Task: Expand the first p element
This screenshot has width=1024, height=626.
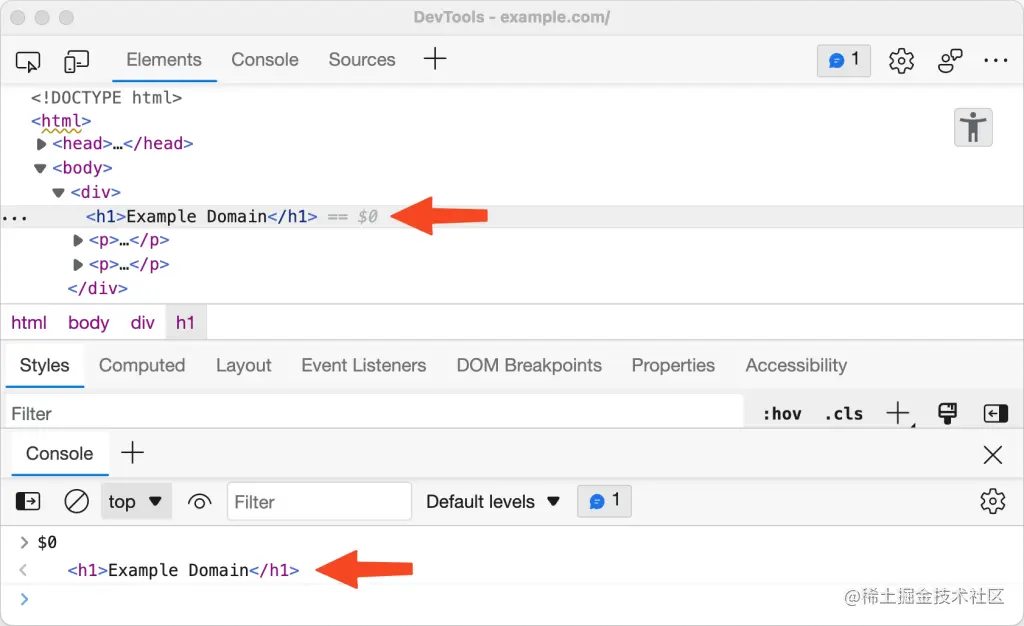Action: pos(78,240)
